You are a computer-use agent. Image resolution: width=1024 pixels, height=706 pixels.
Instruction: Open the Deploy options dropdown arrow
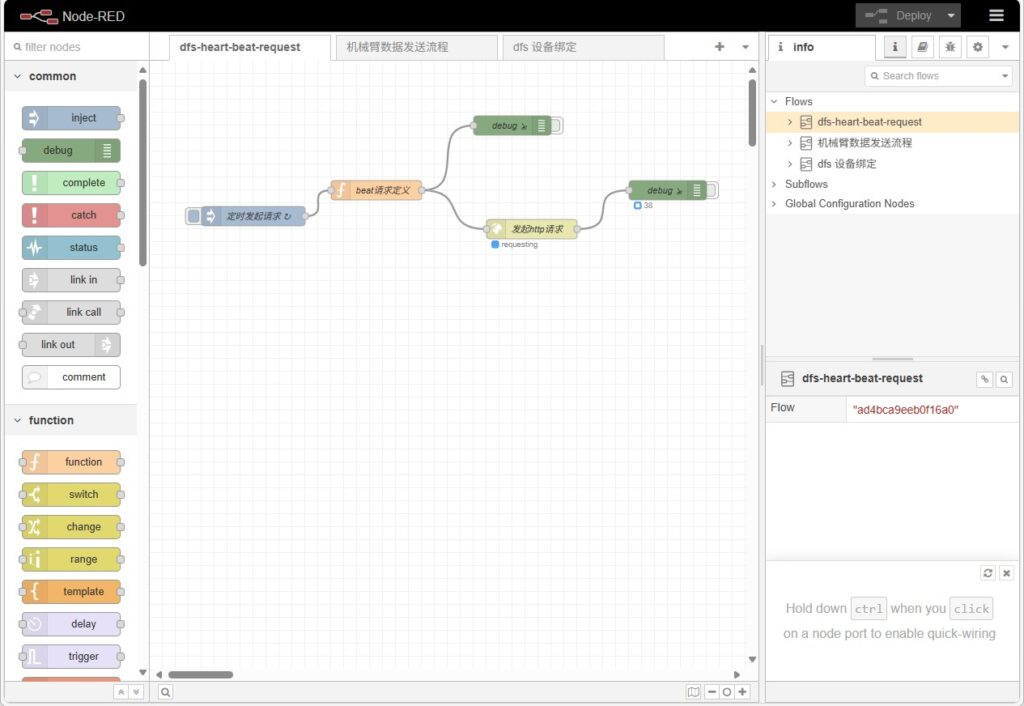[x=950, y=16]
